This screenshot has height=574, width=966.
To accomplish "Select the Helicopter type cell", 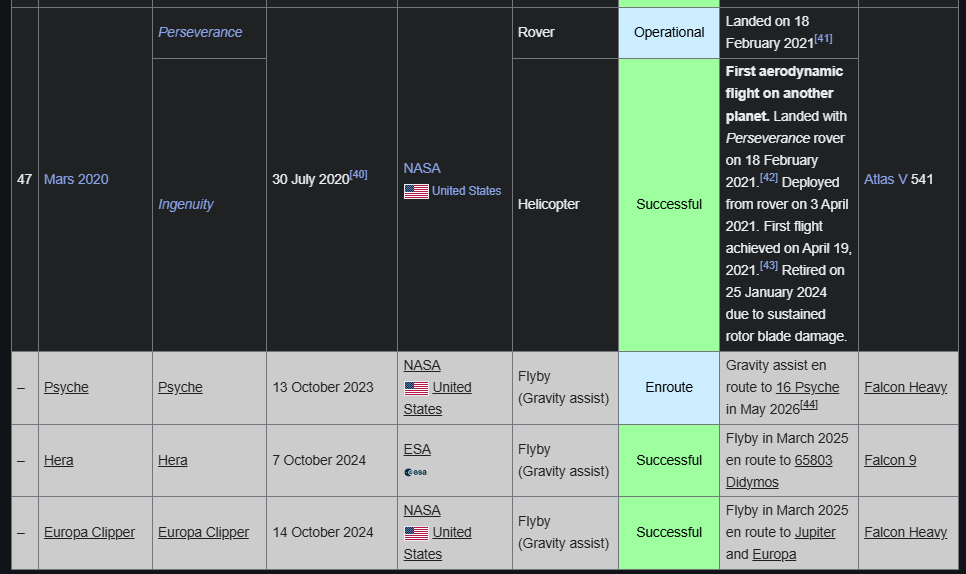I will point(565,204).
